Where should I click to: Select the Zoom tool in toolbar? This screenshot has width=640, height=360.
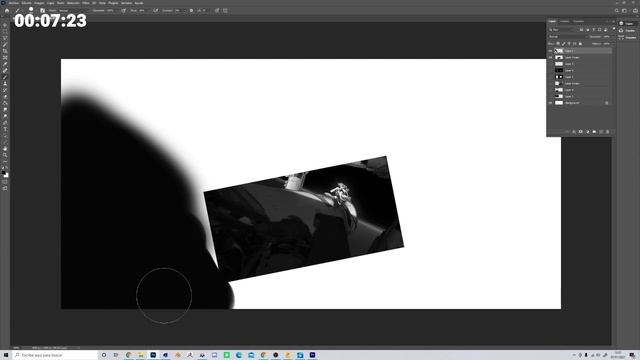pyautogui.click(x=5, y=155)
